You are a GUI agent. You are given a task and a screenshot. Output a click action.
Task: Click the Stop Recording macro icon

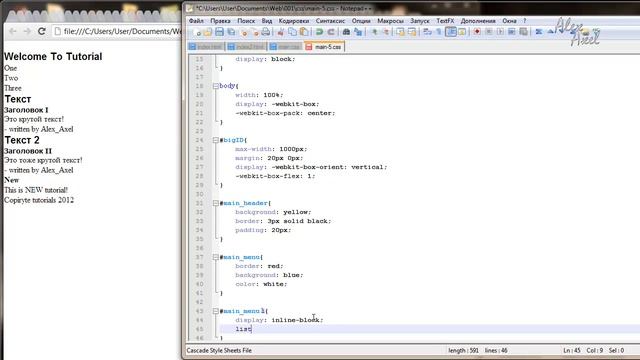(x=489, y=32)
